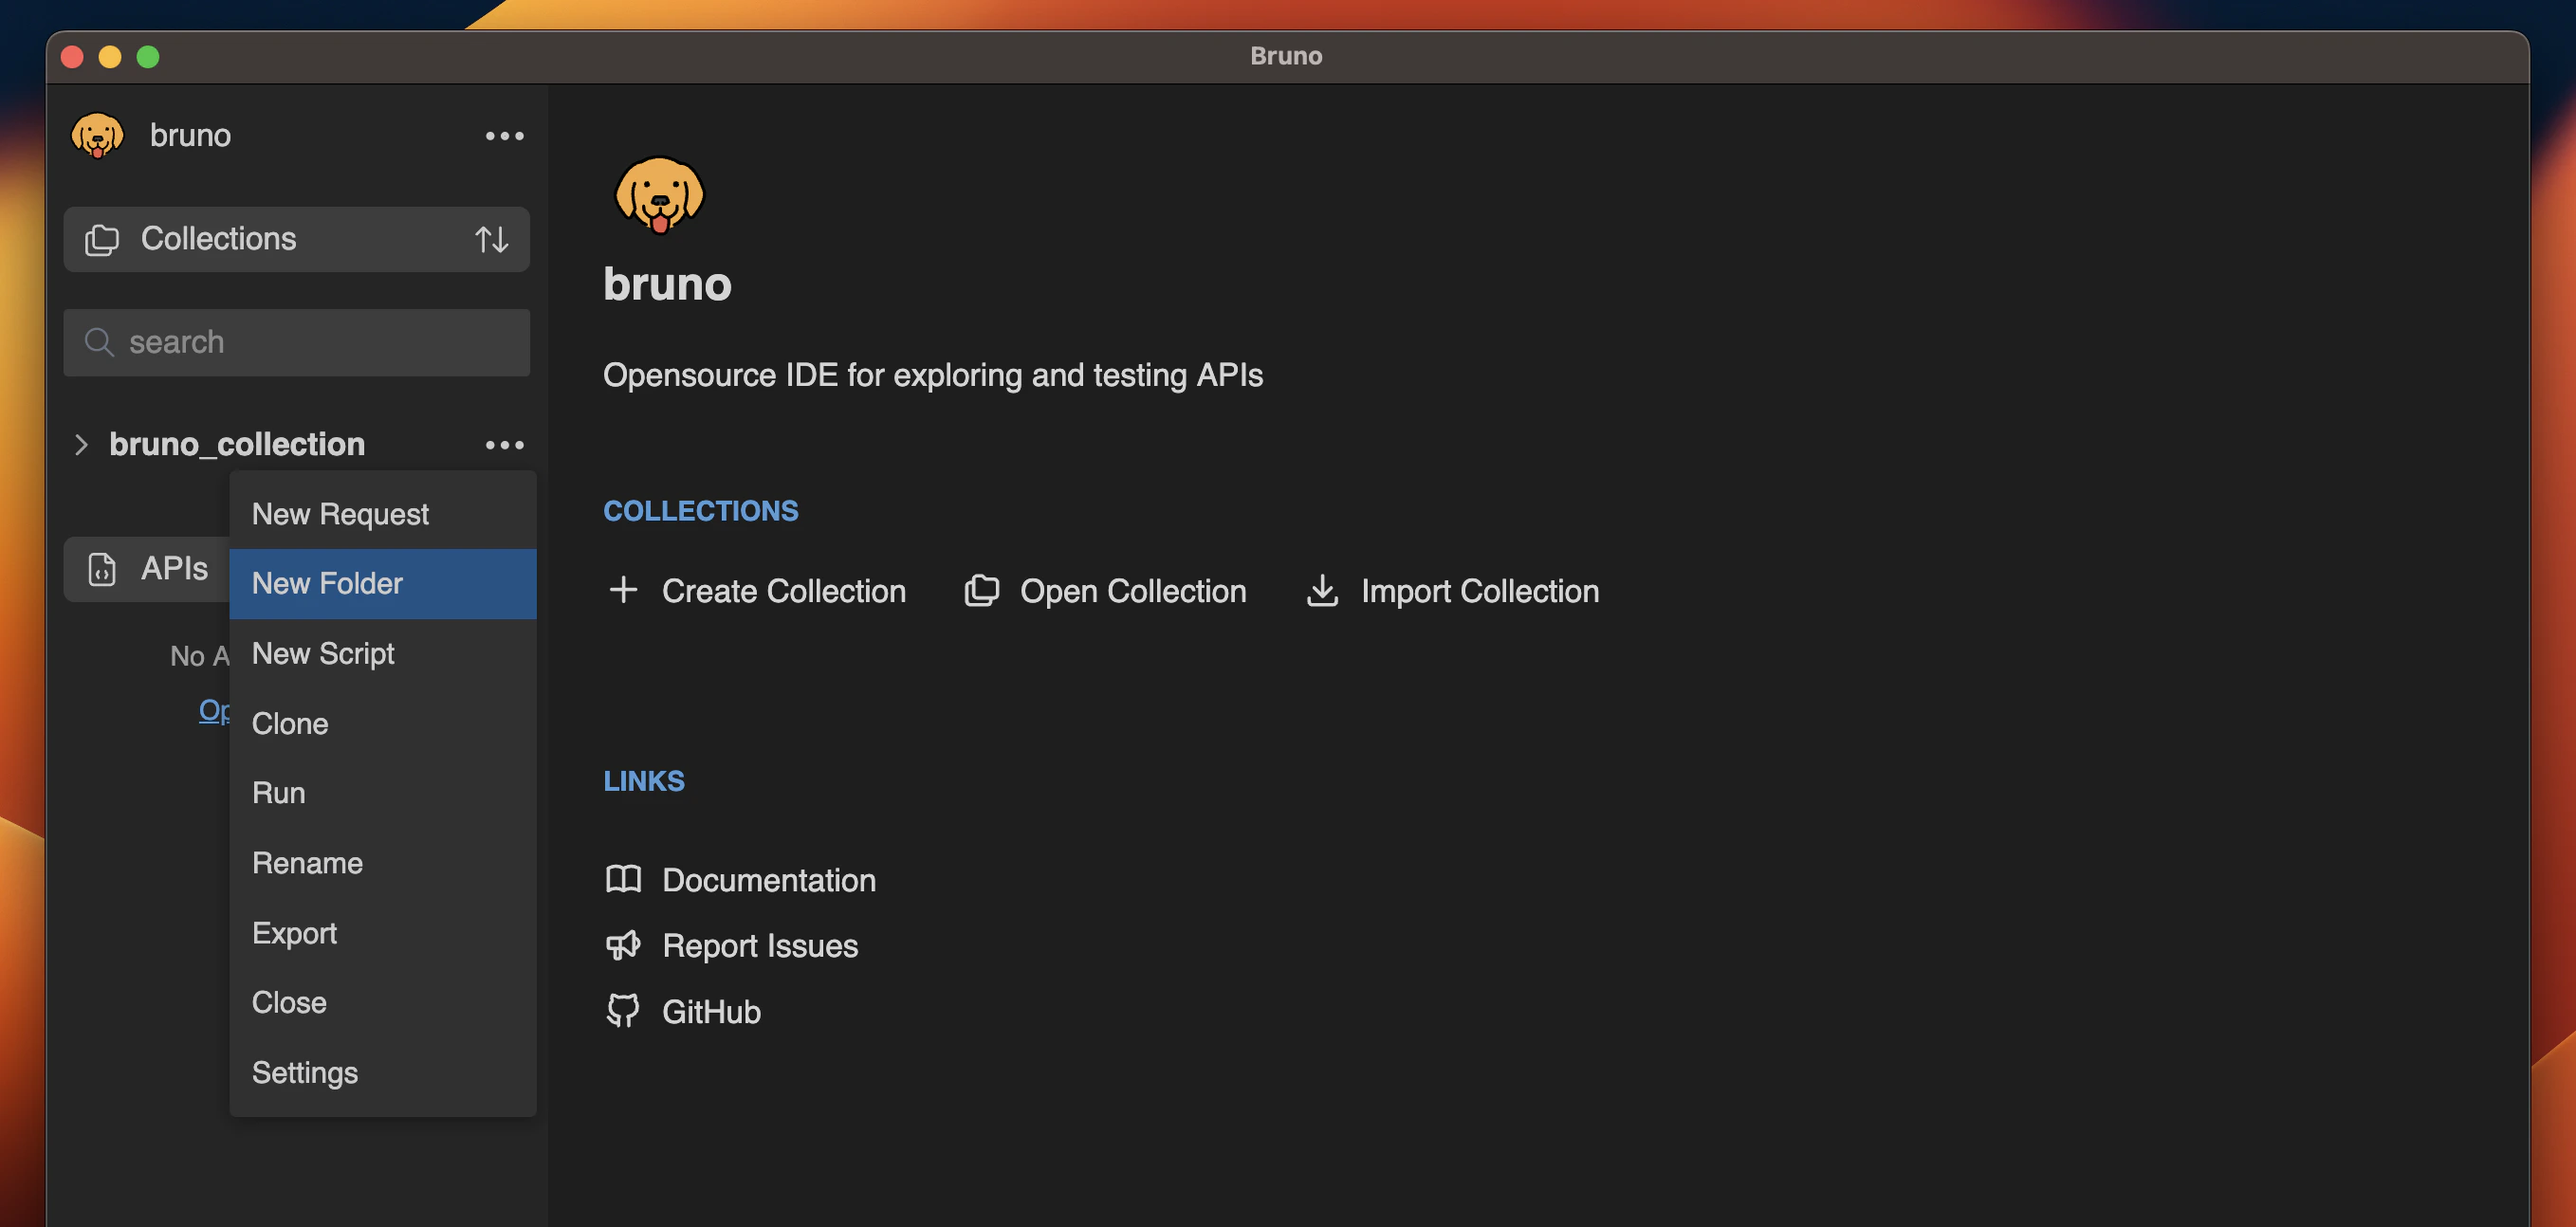Viewport: 2576px width, 1227px height.
Task: Select the Collections section header
Action: [x=218, y=239]
